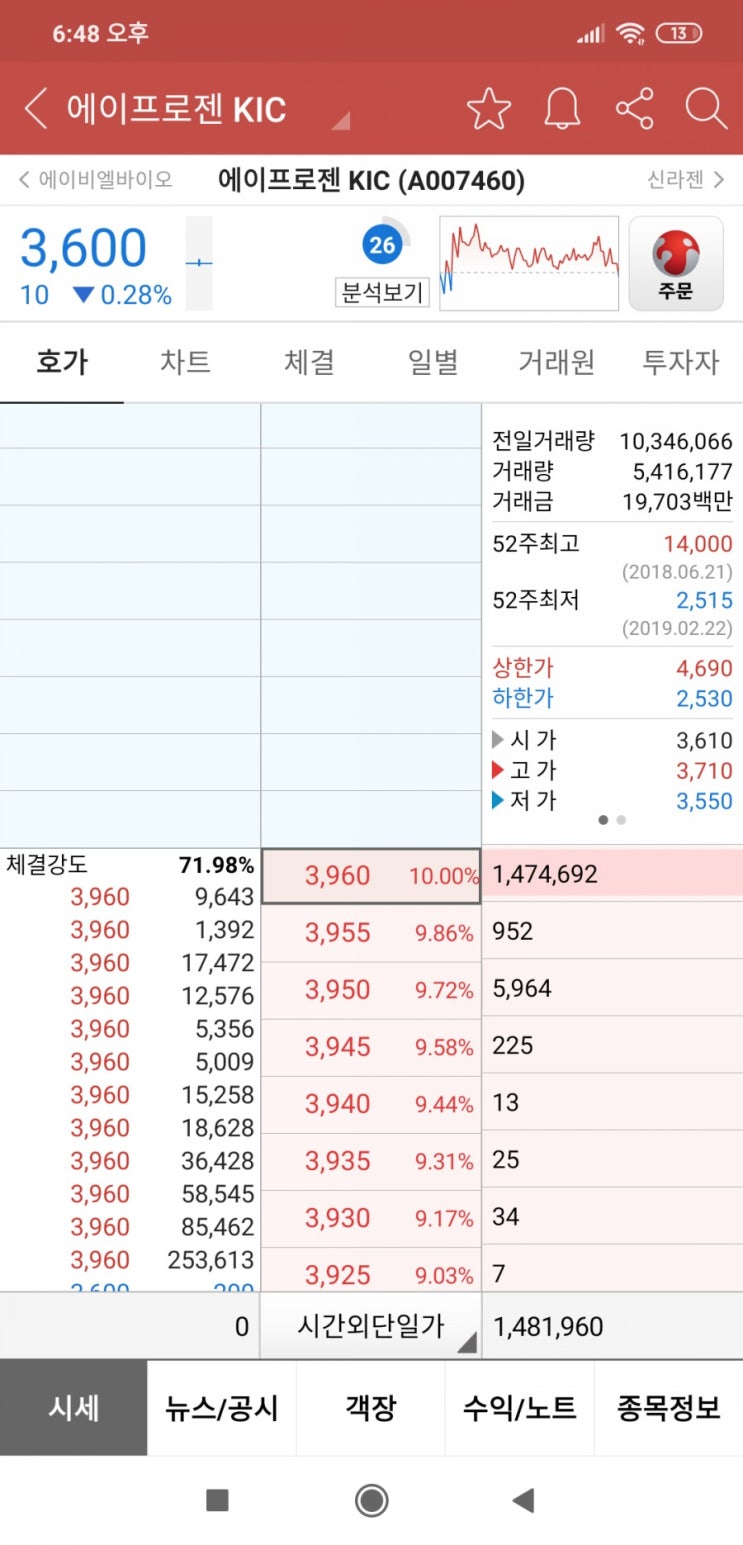This screenshot has width=743, height=1545.
Task: Open the 시간외단일가 dropdown
Action: 371,1327
